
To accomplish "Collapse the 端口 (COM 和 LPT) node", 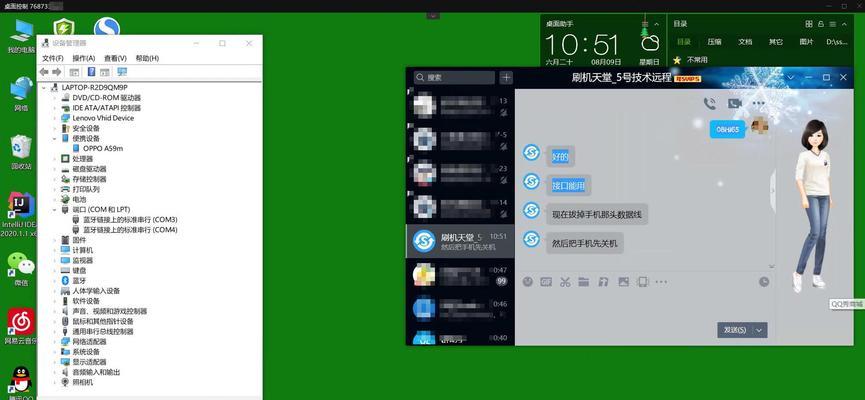I will coord(55,210).
